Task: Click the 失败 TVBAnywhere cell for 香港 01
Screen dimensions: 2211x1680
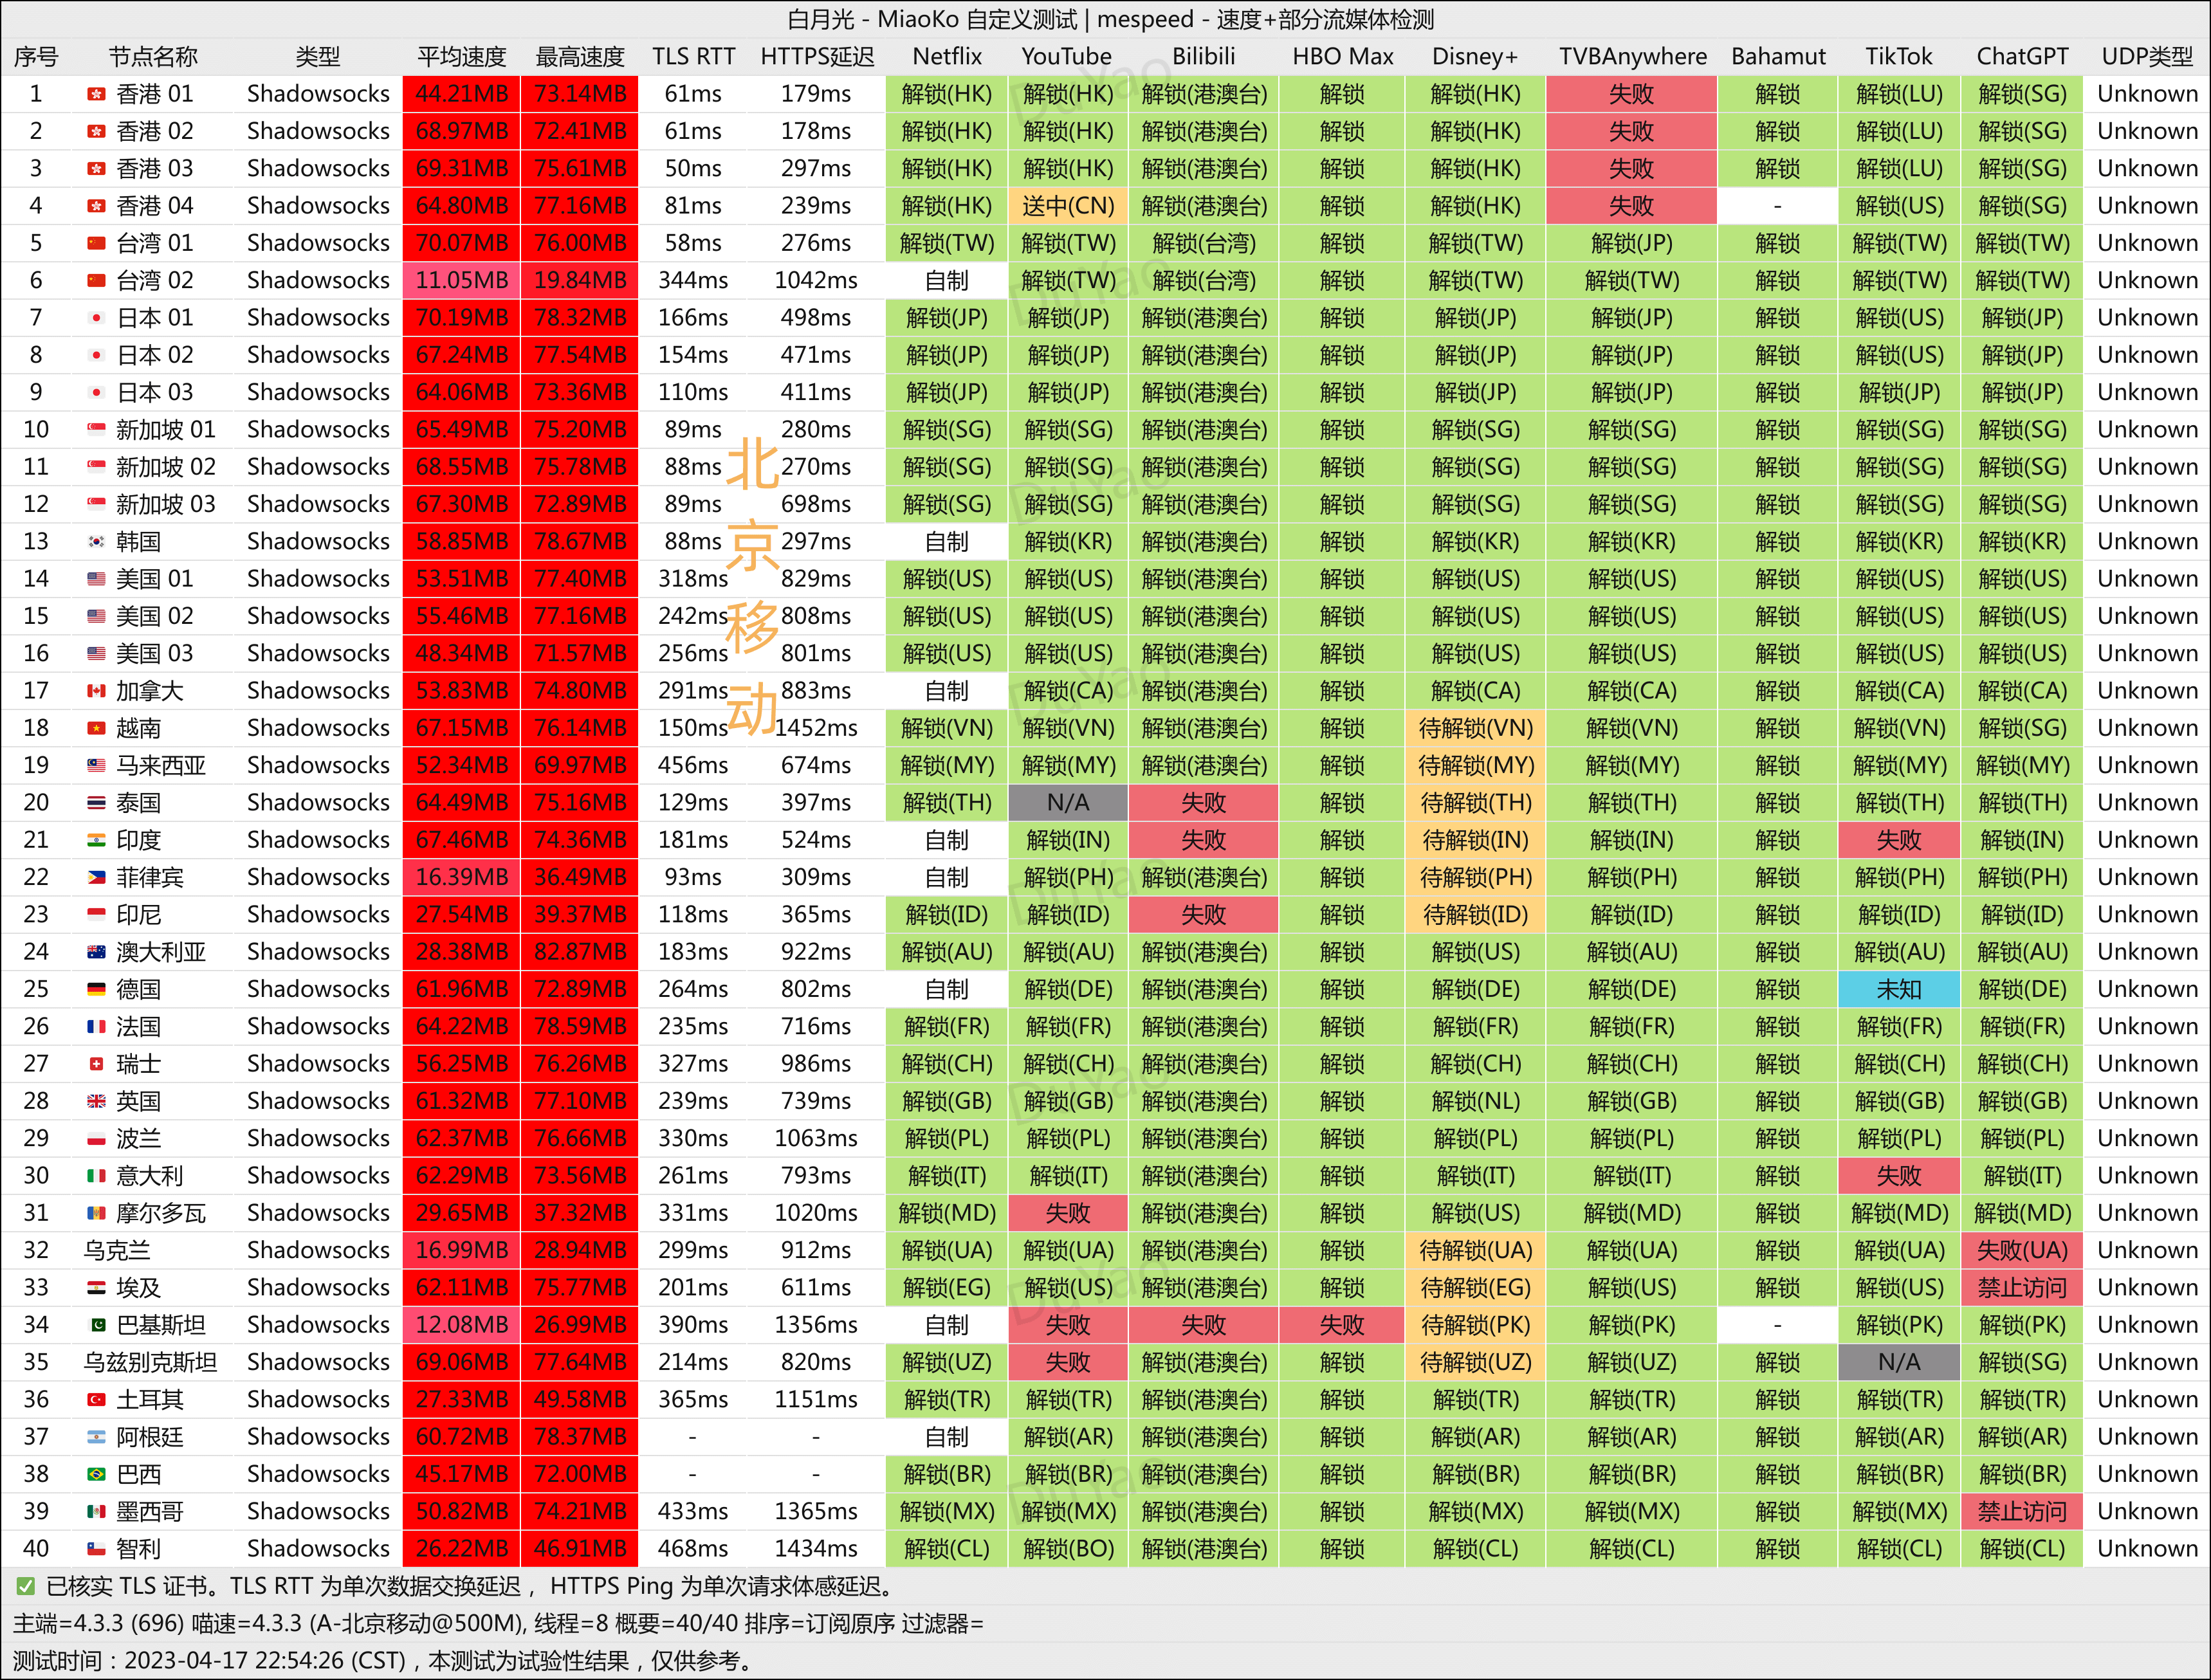Action: click(x=1631, y=94)
